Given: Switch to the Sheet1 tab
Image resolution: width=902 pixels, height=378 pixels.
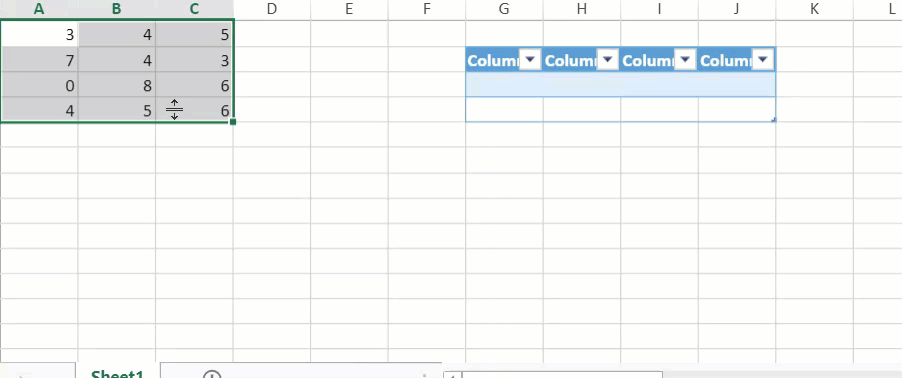Looking at the screenshot, I should [x=117, y=374].
